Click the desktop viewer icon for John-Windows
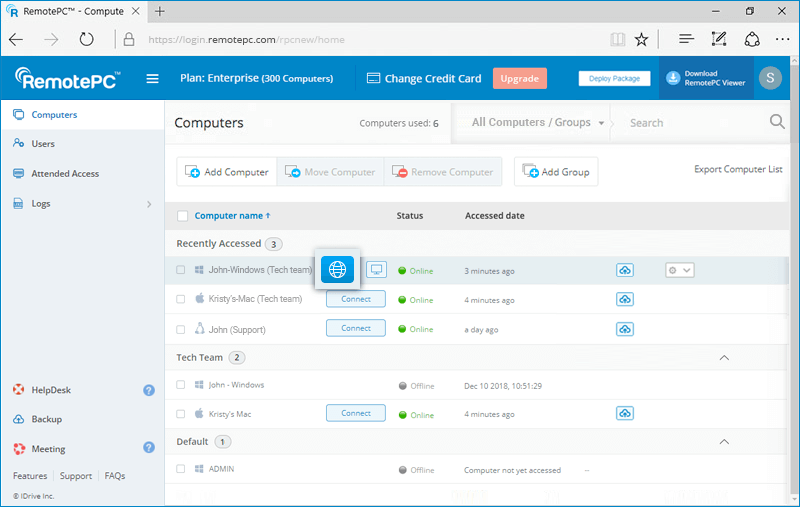 [377, 269]
